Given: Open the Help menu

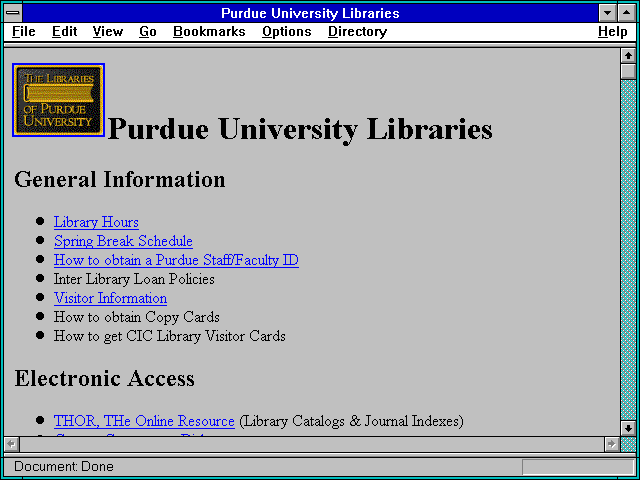Looking at the screenshot, I should click(x=613, y=32).
